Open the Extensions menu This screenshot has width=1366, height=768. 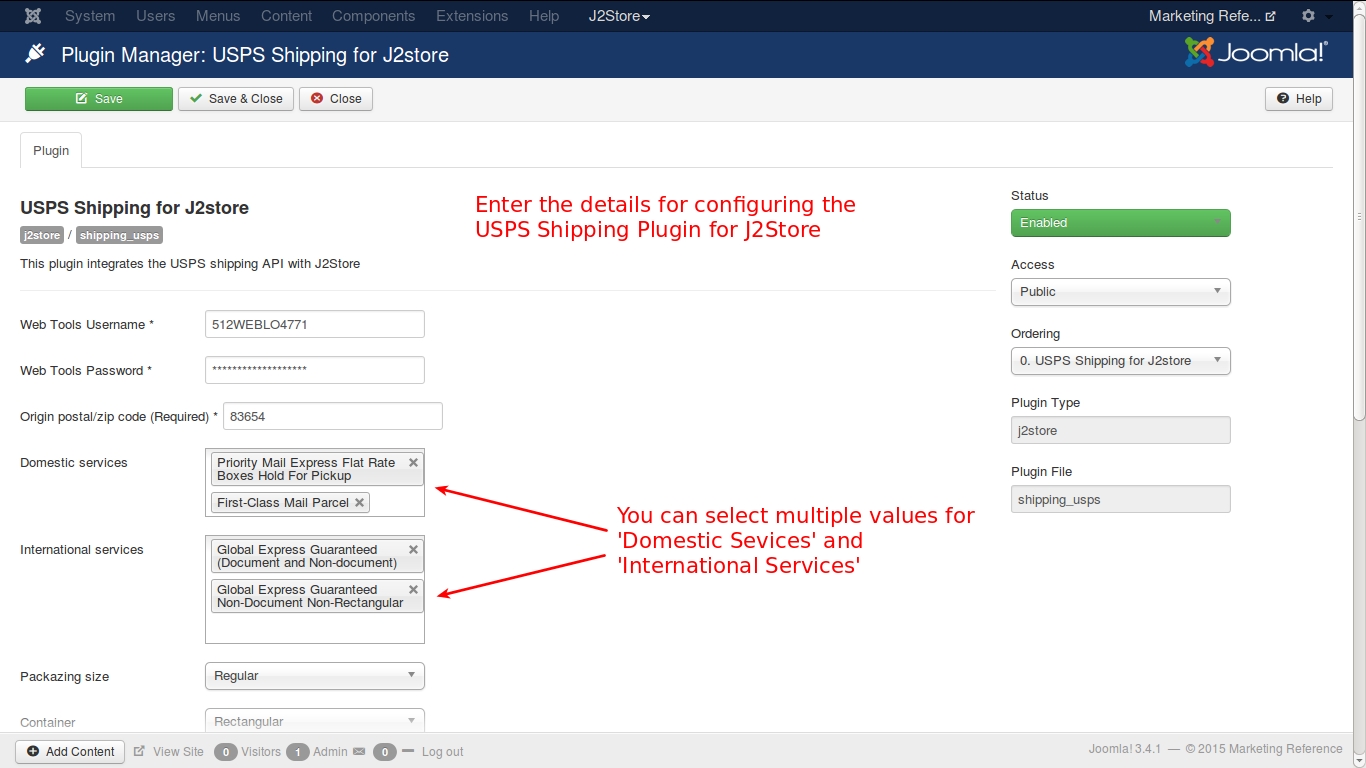(x=472, y=16)
